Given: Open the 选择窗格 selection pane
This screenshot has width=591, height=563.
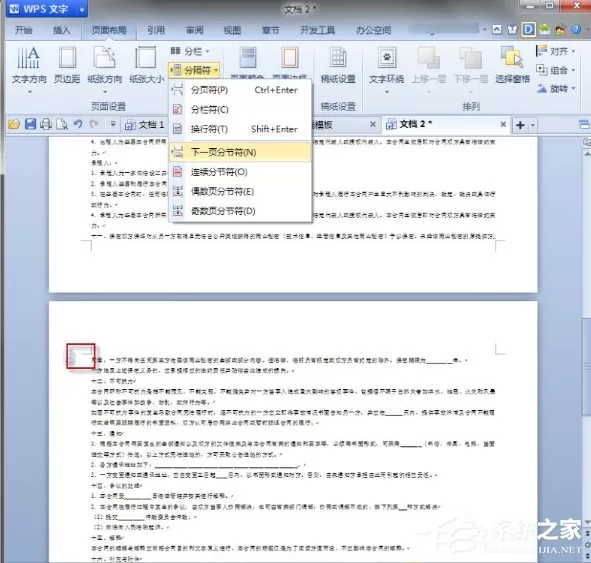Looking at the screenshot, I should pos(513,64).
